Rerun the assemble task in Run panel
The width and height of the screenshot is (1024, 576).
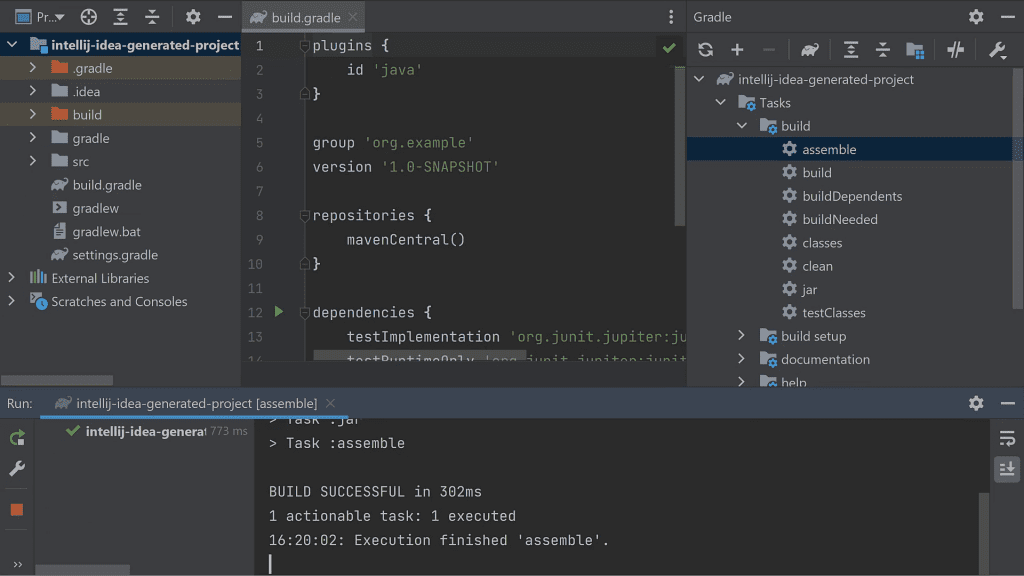pyautogui.click(x=17, y=438)
